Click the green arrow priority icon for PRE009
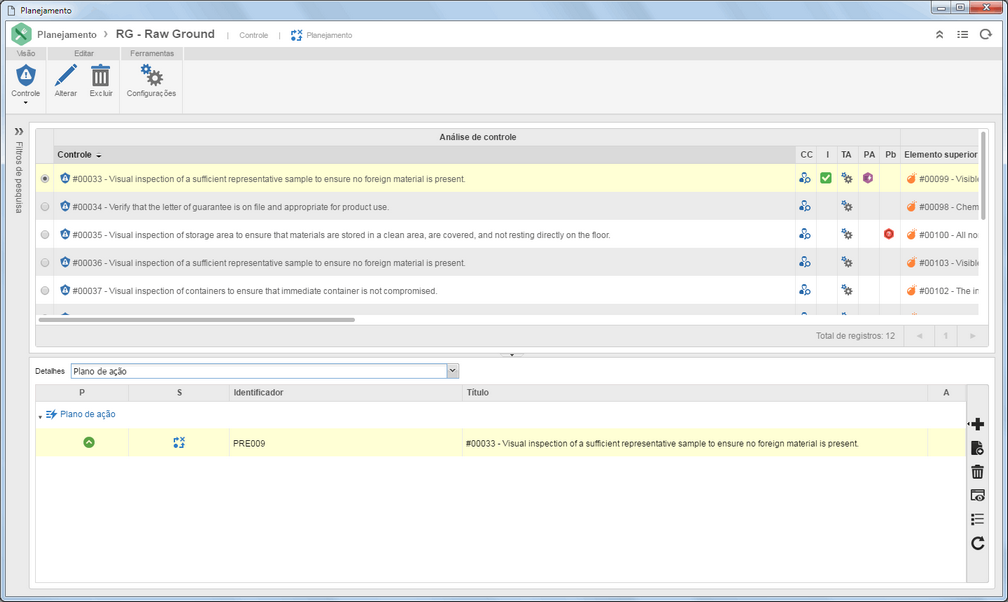This screenshot has height=602, width=1008. [89, 442]
